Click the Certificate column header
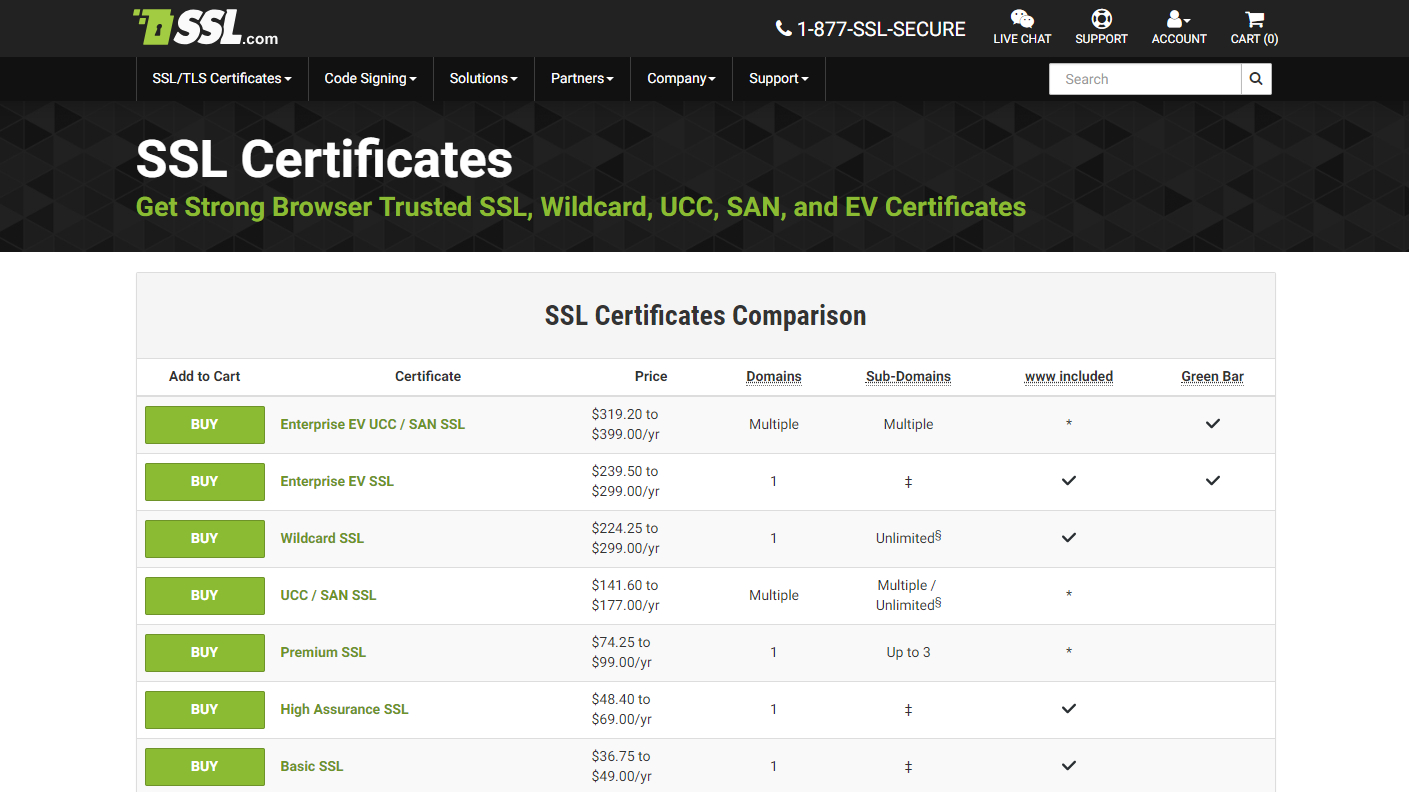Screen dimensions: 1409x792 pos(428,377)
